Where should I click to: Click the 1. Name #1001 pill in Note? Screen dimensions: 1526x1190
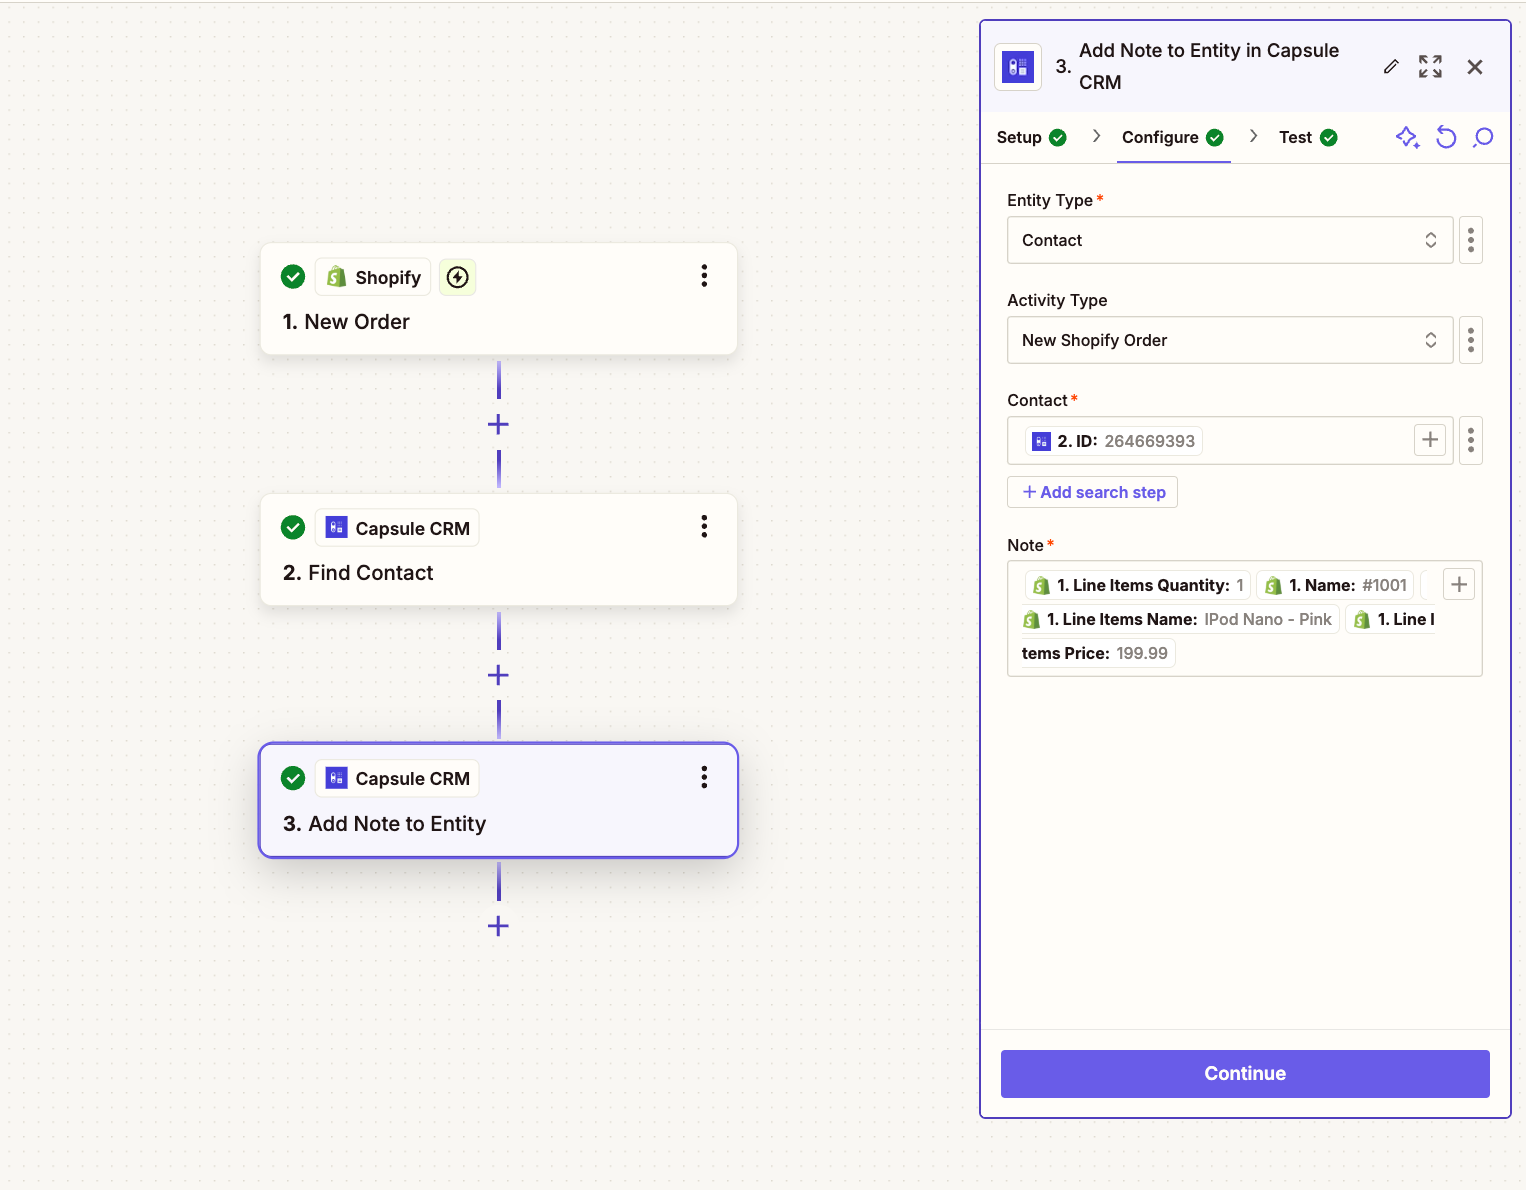[x=1335, y=585]
